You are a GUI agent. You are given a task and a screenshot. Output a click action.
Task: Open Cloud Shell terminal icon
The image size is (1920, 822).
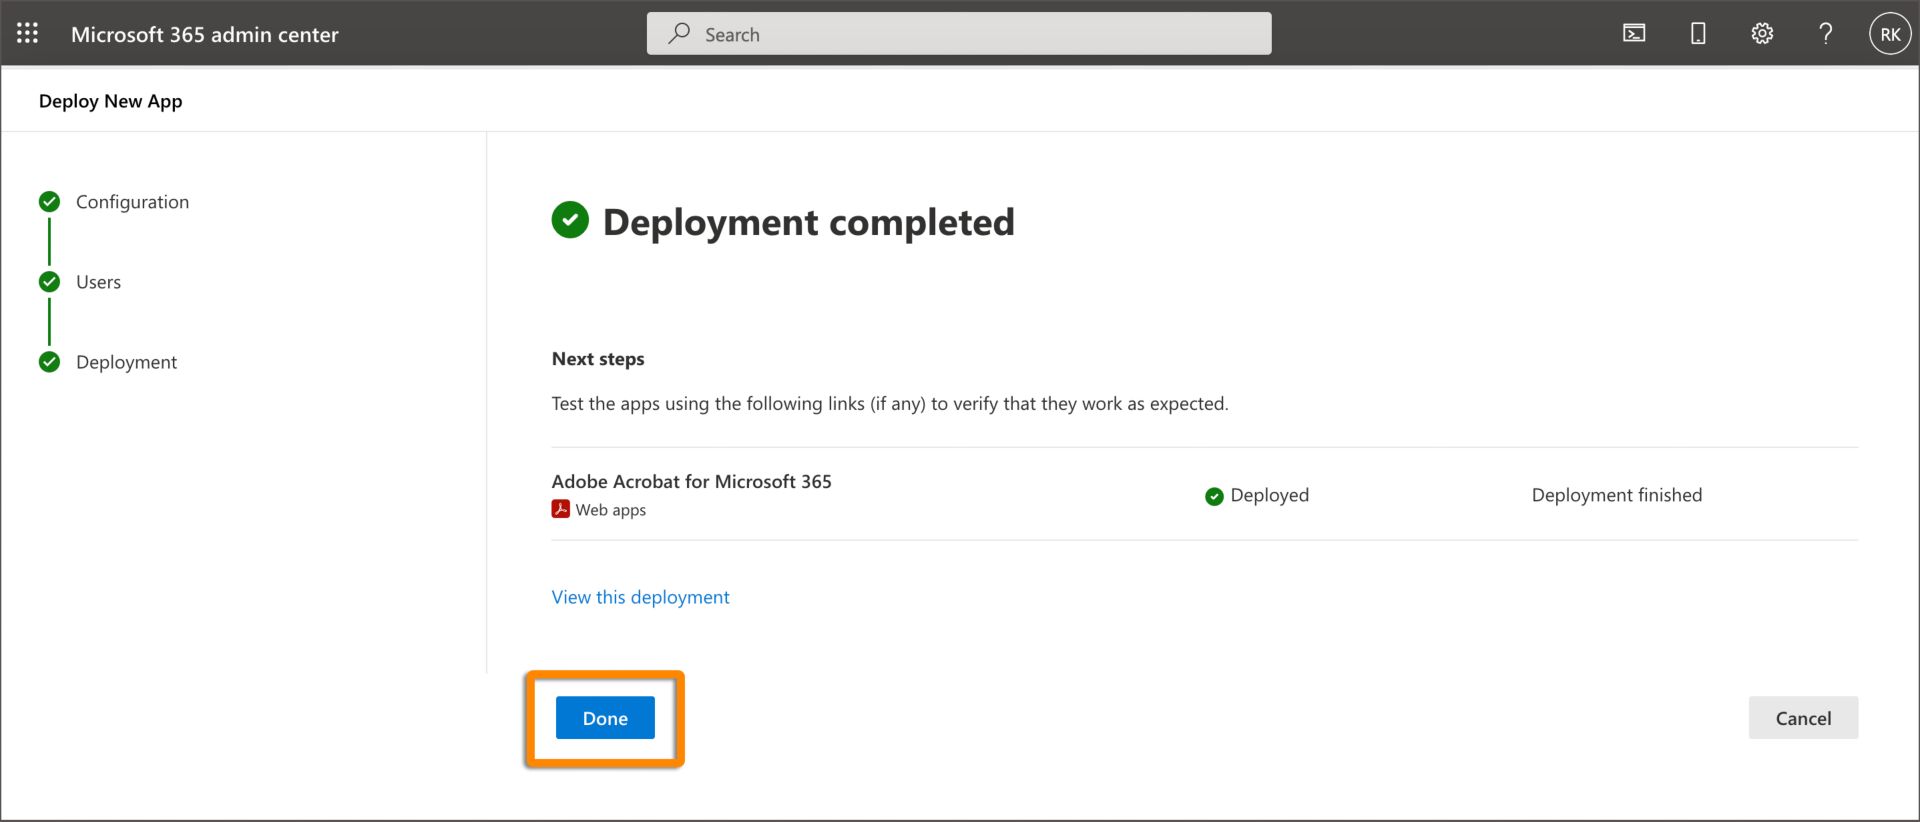coord(1634,34)
